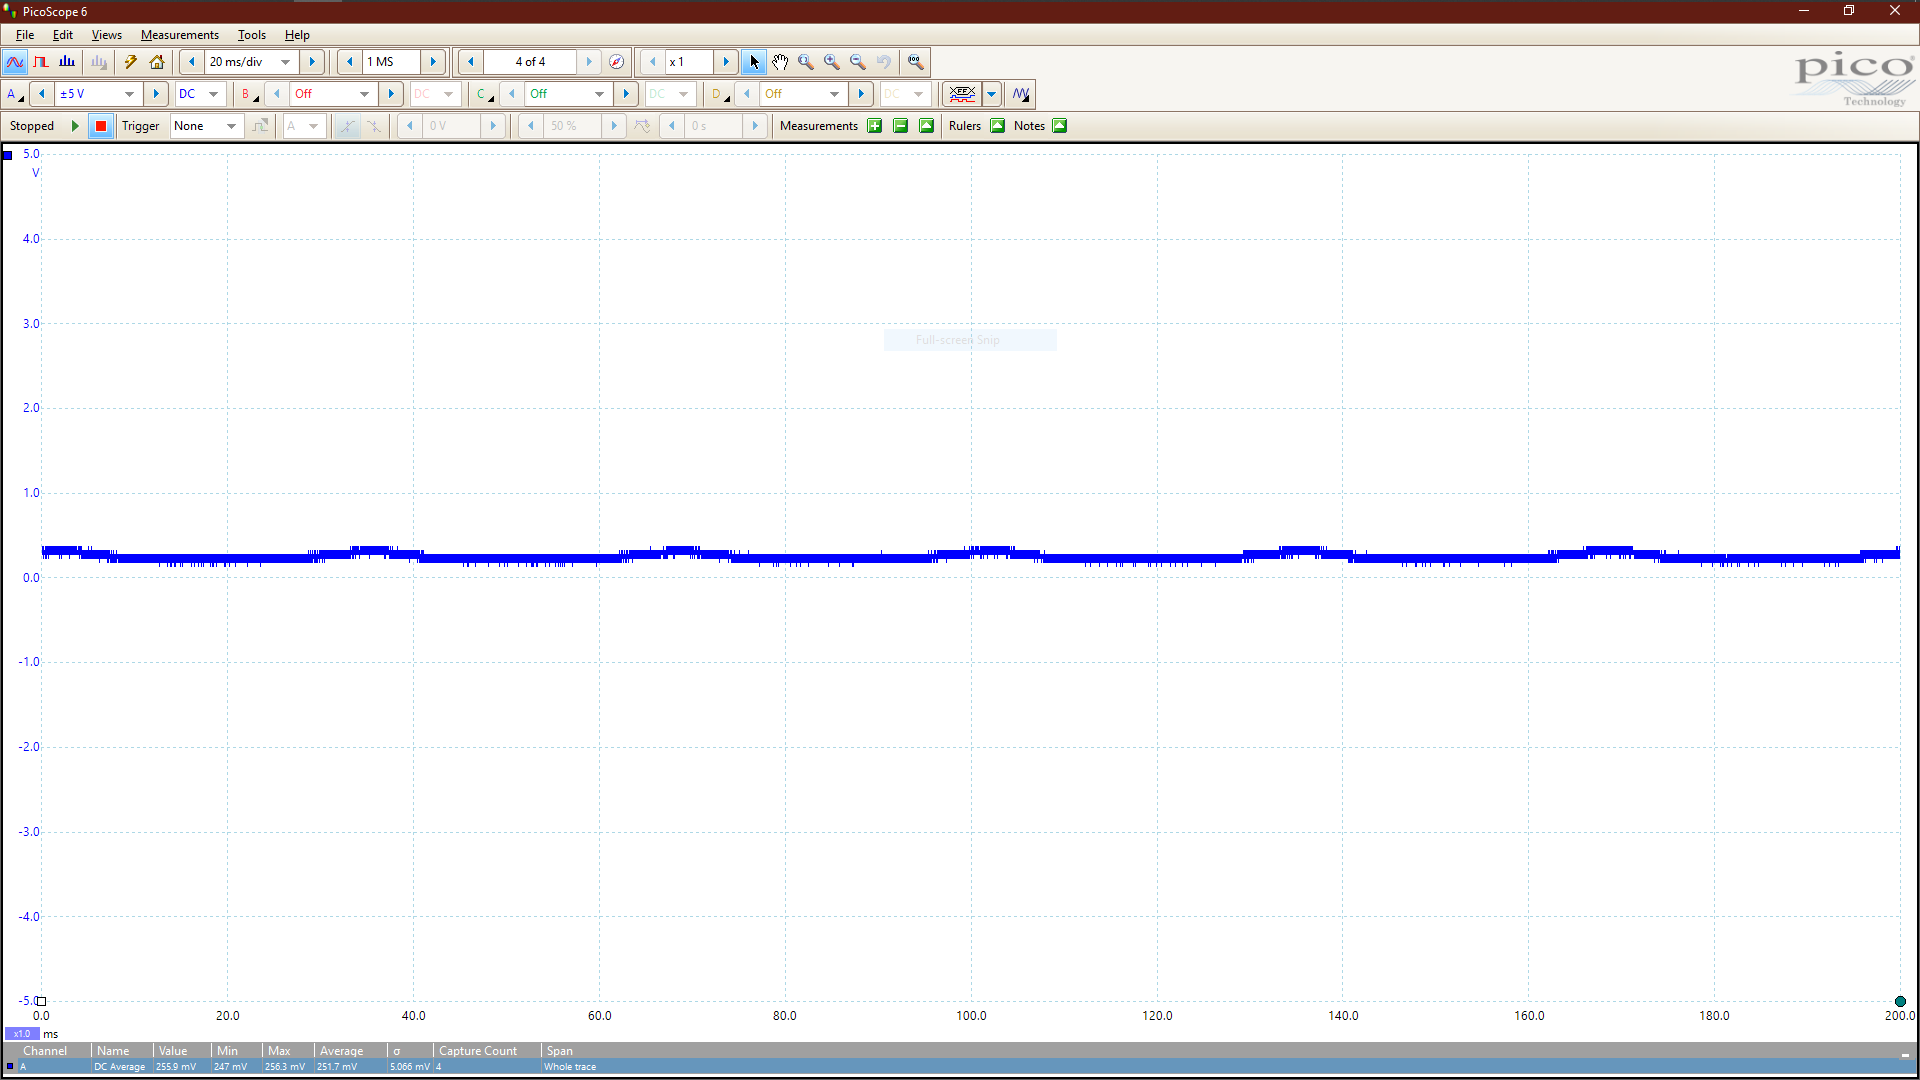Click the zoom-in magnifier tool
The width and height of the screenshot is (1920, 1080).
click(832, 62)
